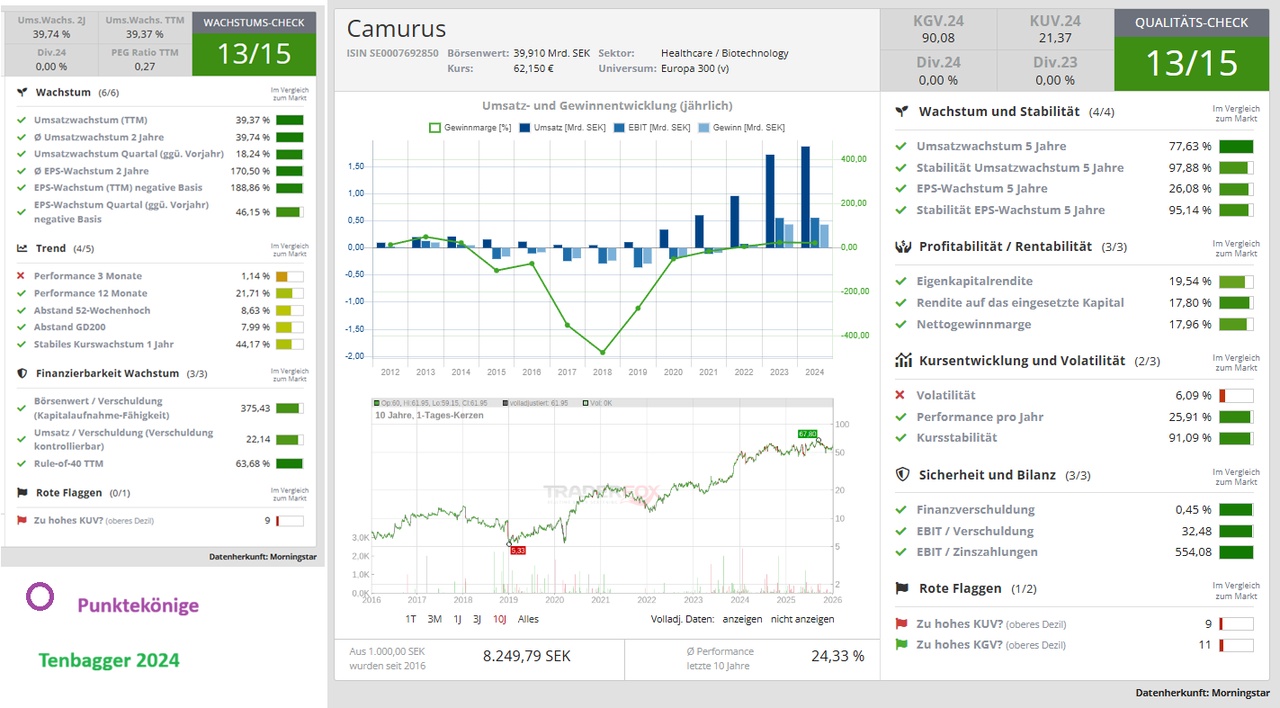This screenshot has height=708, width=1280.
Task: Click the Finanzierbarkeit Wachstum shield icon
Action: 22,373
